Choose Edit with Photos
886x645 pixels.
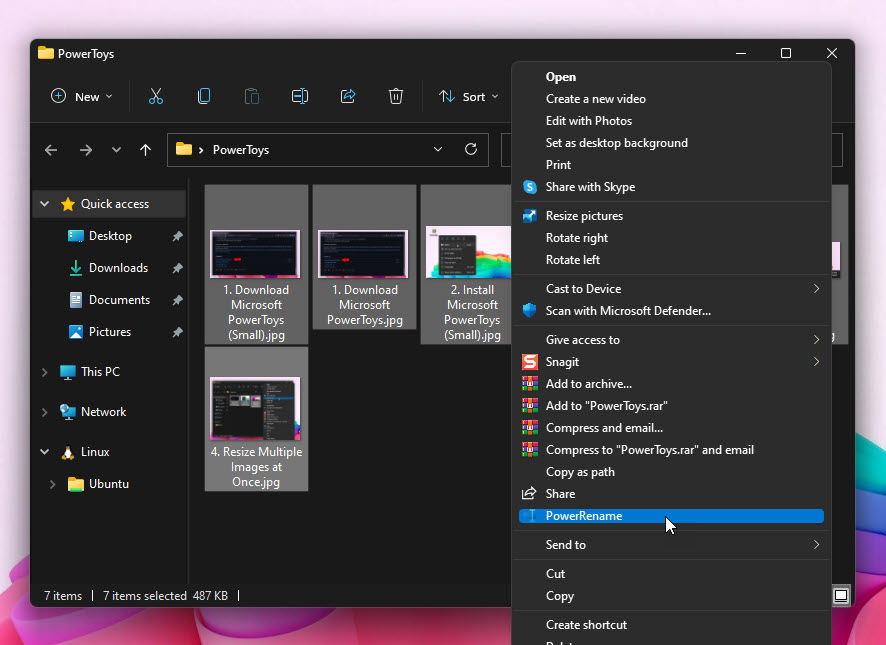[x=671, y=121]
